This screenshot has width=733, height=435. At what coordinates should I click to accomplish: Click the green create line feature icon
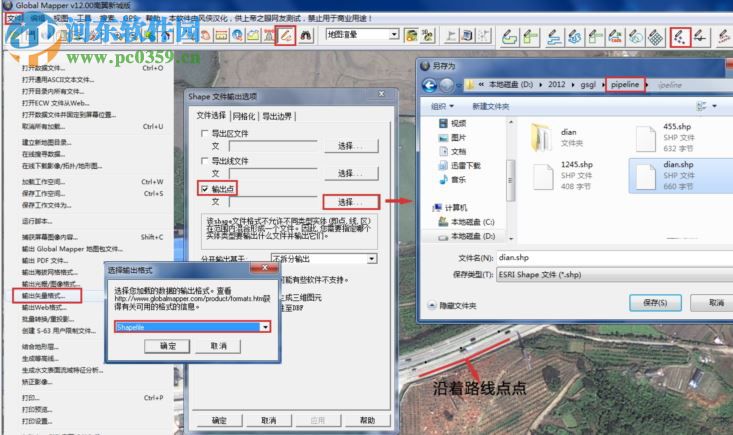(530, 37)
